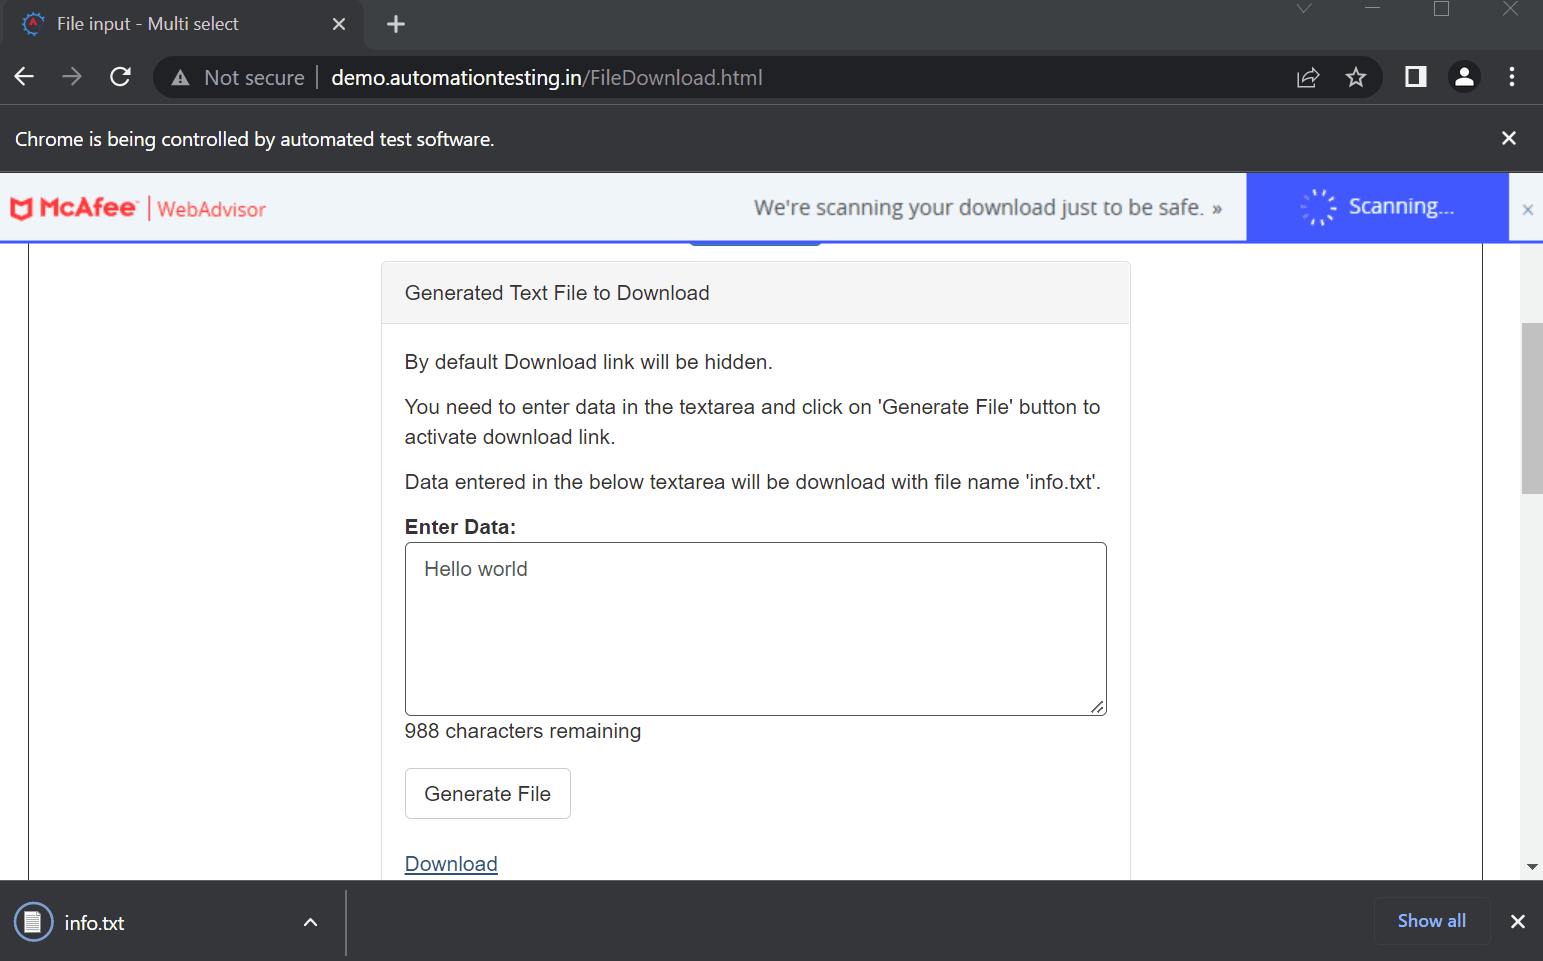The image size is (1543, 961).
Task: Bookmark this page with the star icon
Action: click(1357, 77)
